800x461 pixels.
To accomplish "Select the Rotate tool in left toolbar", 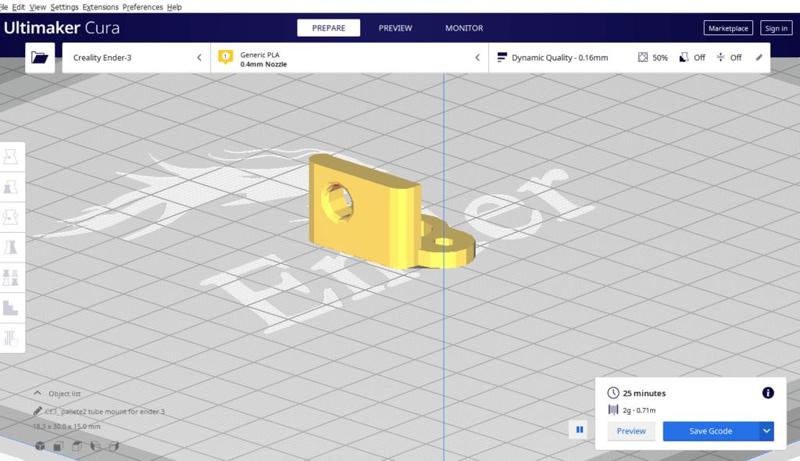I will [x=11, y=217].
